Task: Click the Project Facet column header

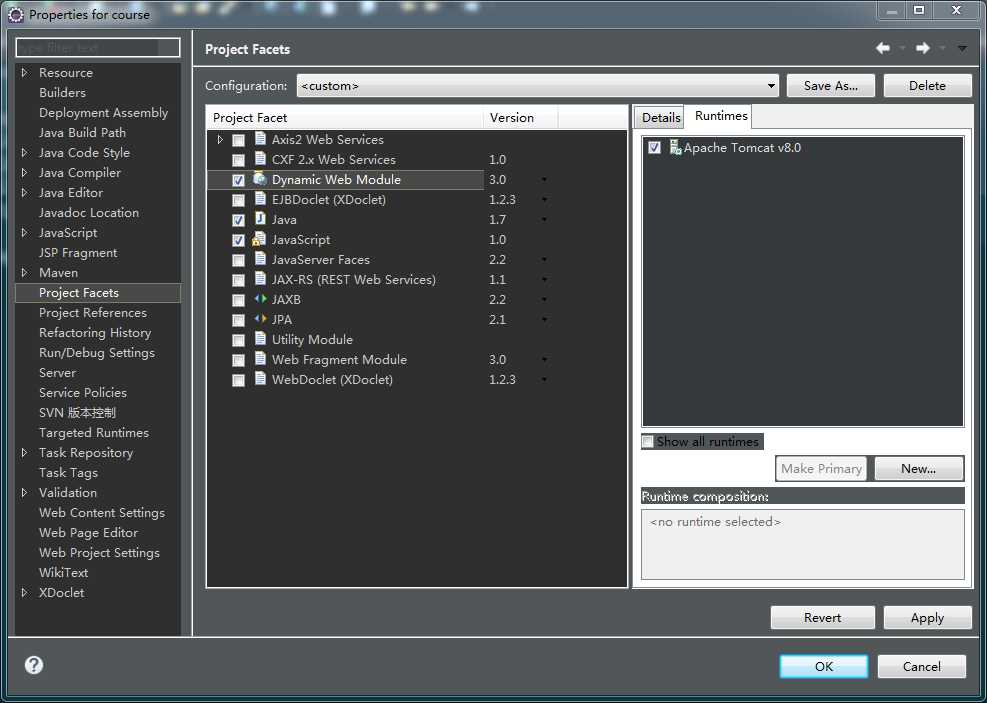Action: coord(345,117)
